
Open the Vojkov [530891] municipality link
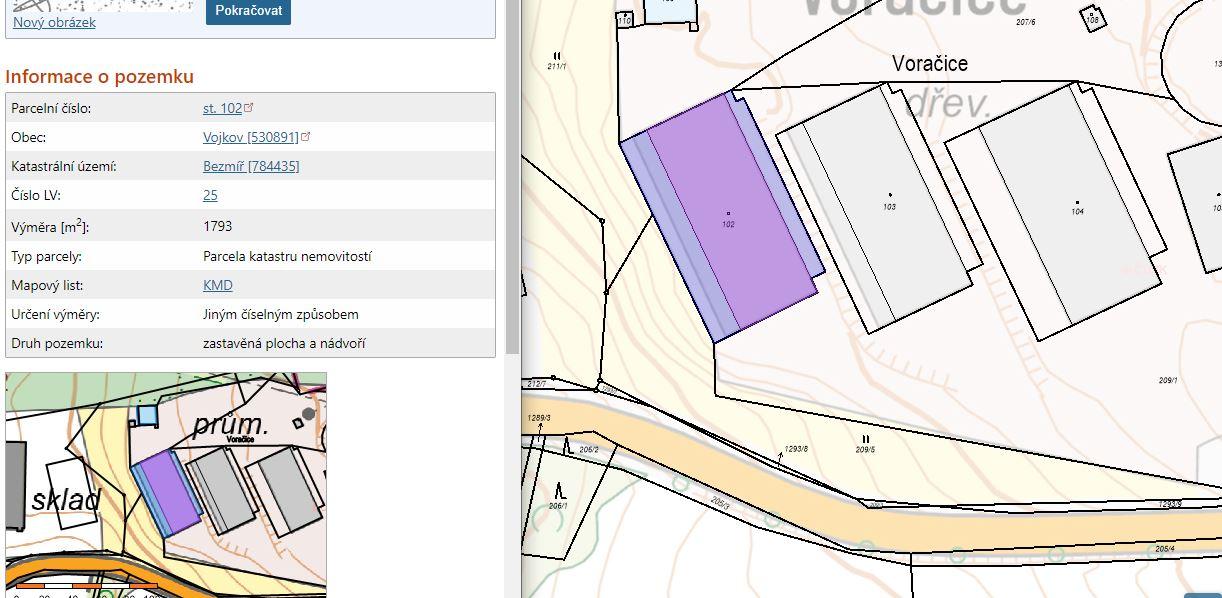coord(250,137)
